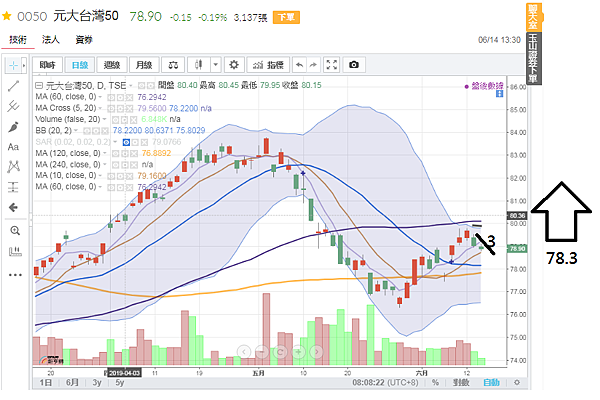The width and height of the screenshot is (600, 400).
Task: Click the zoom in magnifier tool
Action: pyautogui.click(x=14, y=230)
